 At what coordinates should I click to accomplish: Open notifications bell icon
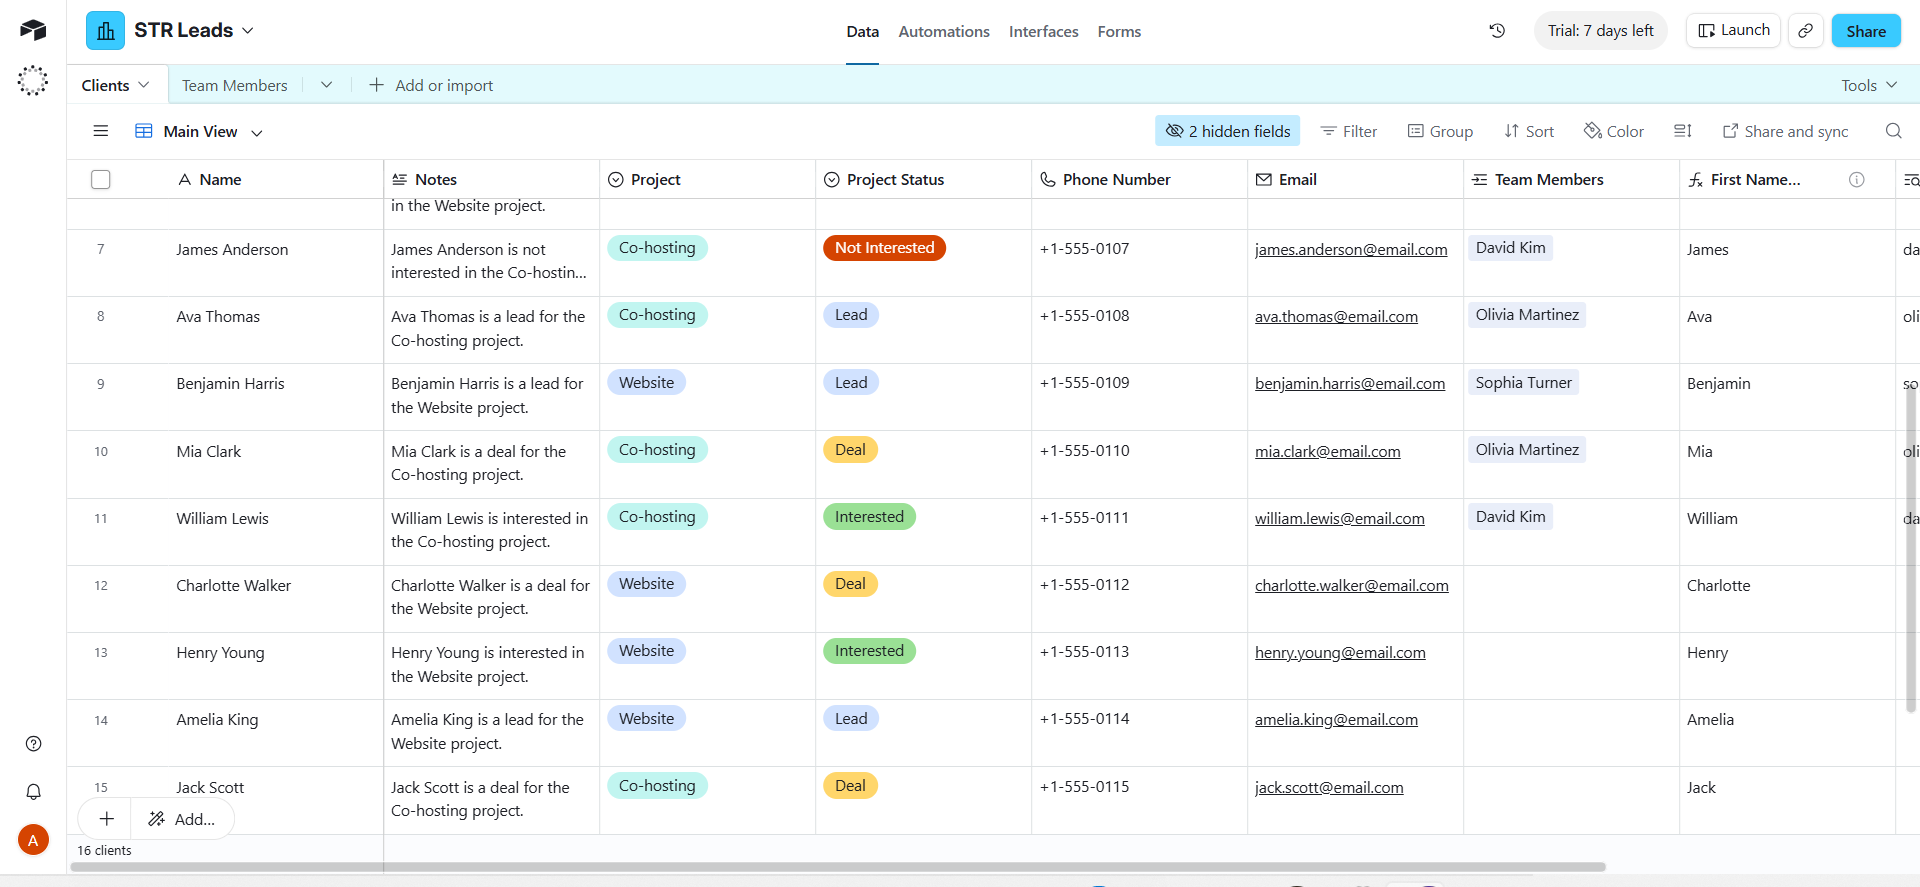33,792
